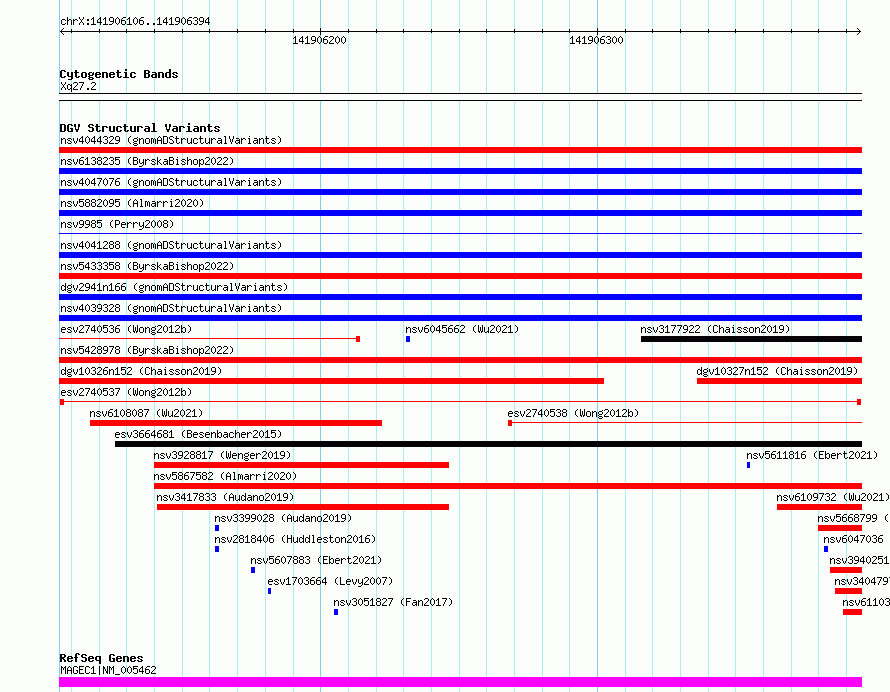The width and height of the screenshot is (890, 692).
Task: Click the nsv4039328 gnomADStructuralVariants label
Action: 171,308
